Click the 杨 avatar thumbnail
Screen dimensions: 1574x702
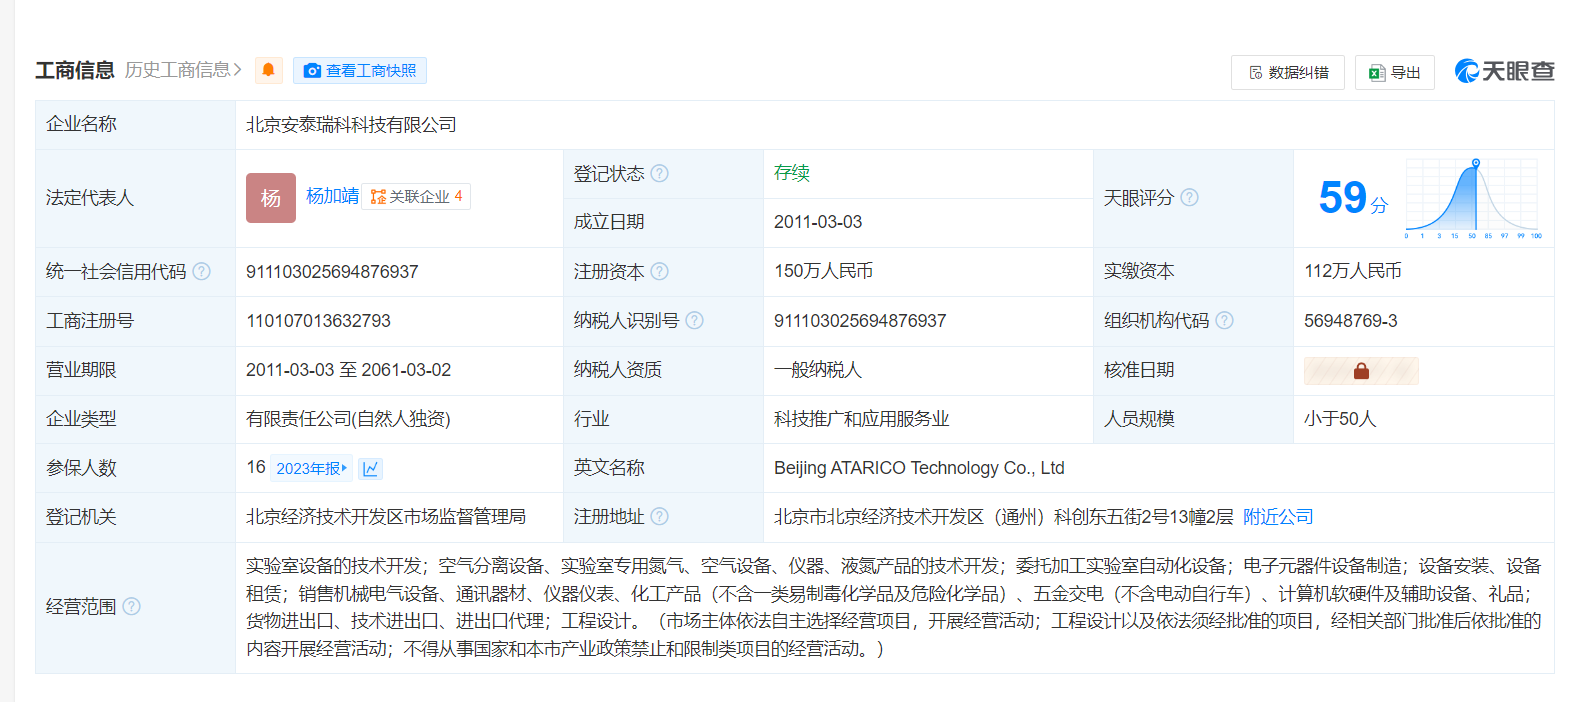click(x=271, y=198)
